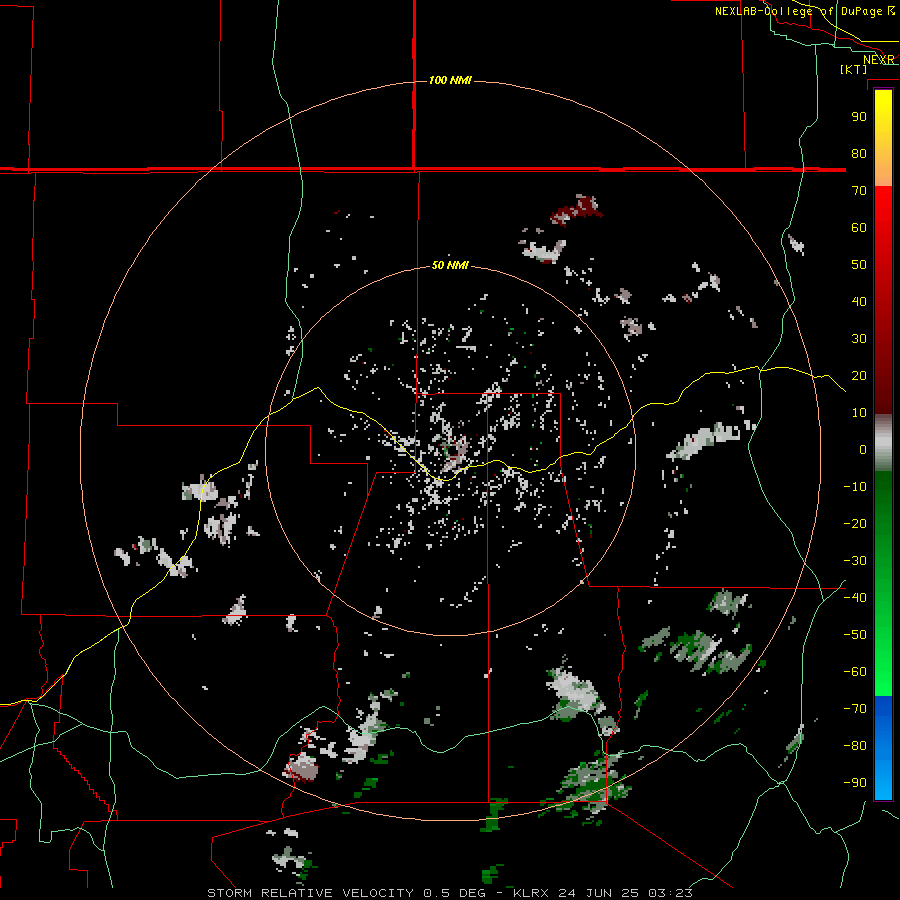Viewport: 900px width, 900px height.
Task: Click the gray zero-velocity color bar segment
Action: [x=883, y=443]
